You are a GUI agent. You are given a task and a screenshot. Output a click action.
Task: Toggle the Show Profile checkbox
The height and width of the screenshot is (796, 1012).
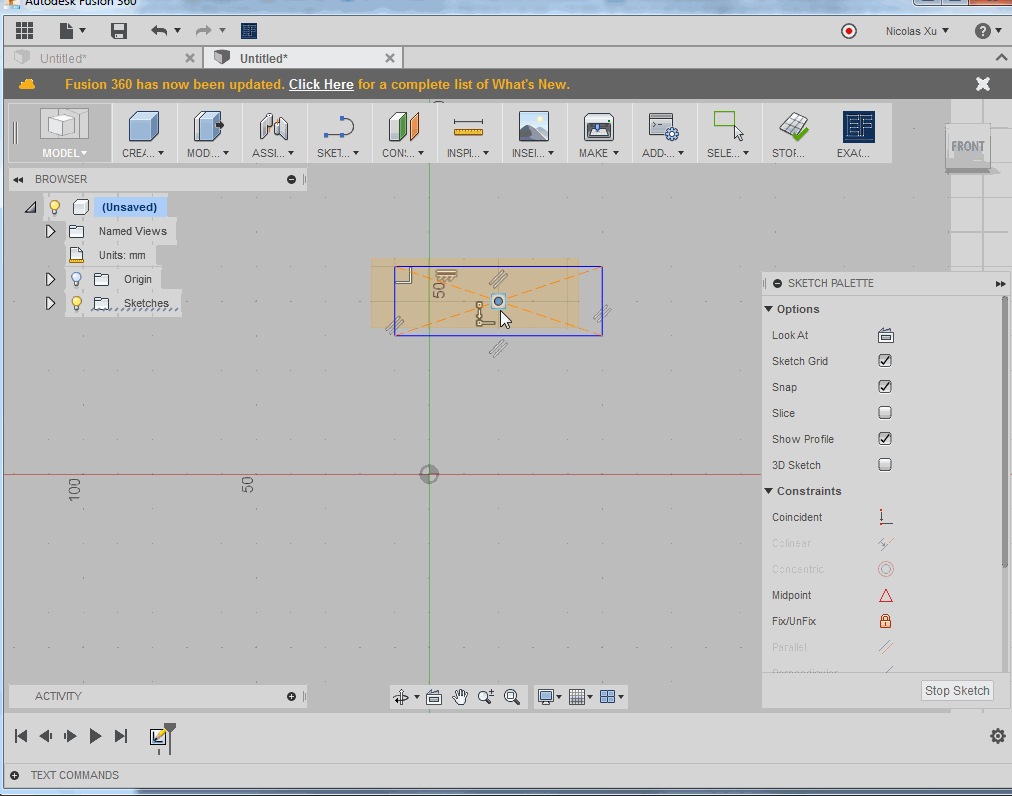885,438
